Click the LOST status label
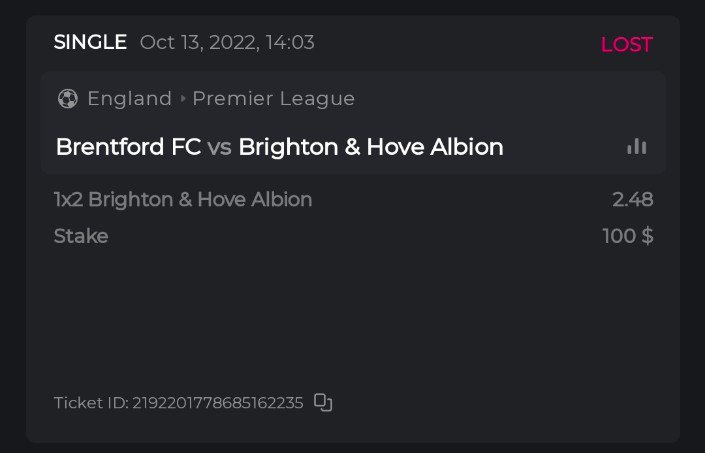This screenshot has height=453, width=705. pos(626,45)
